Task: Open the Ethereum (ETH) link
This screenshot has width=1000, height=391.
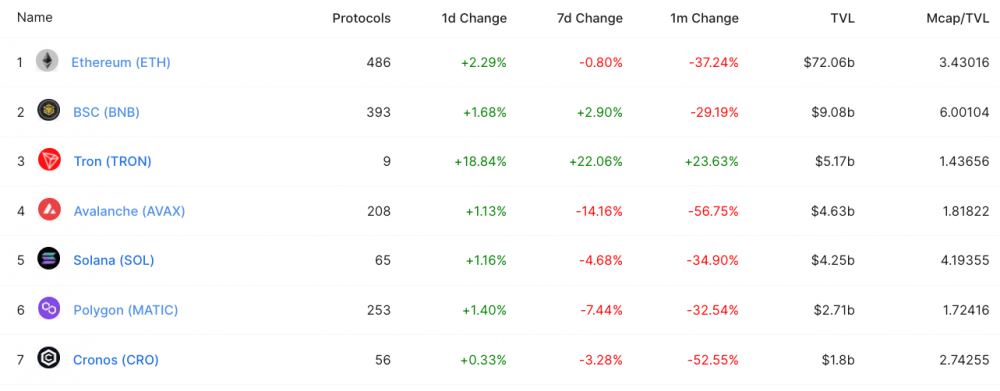Action: click(x=121, y=63)
